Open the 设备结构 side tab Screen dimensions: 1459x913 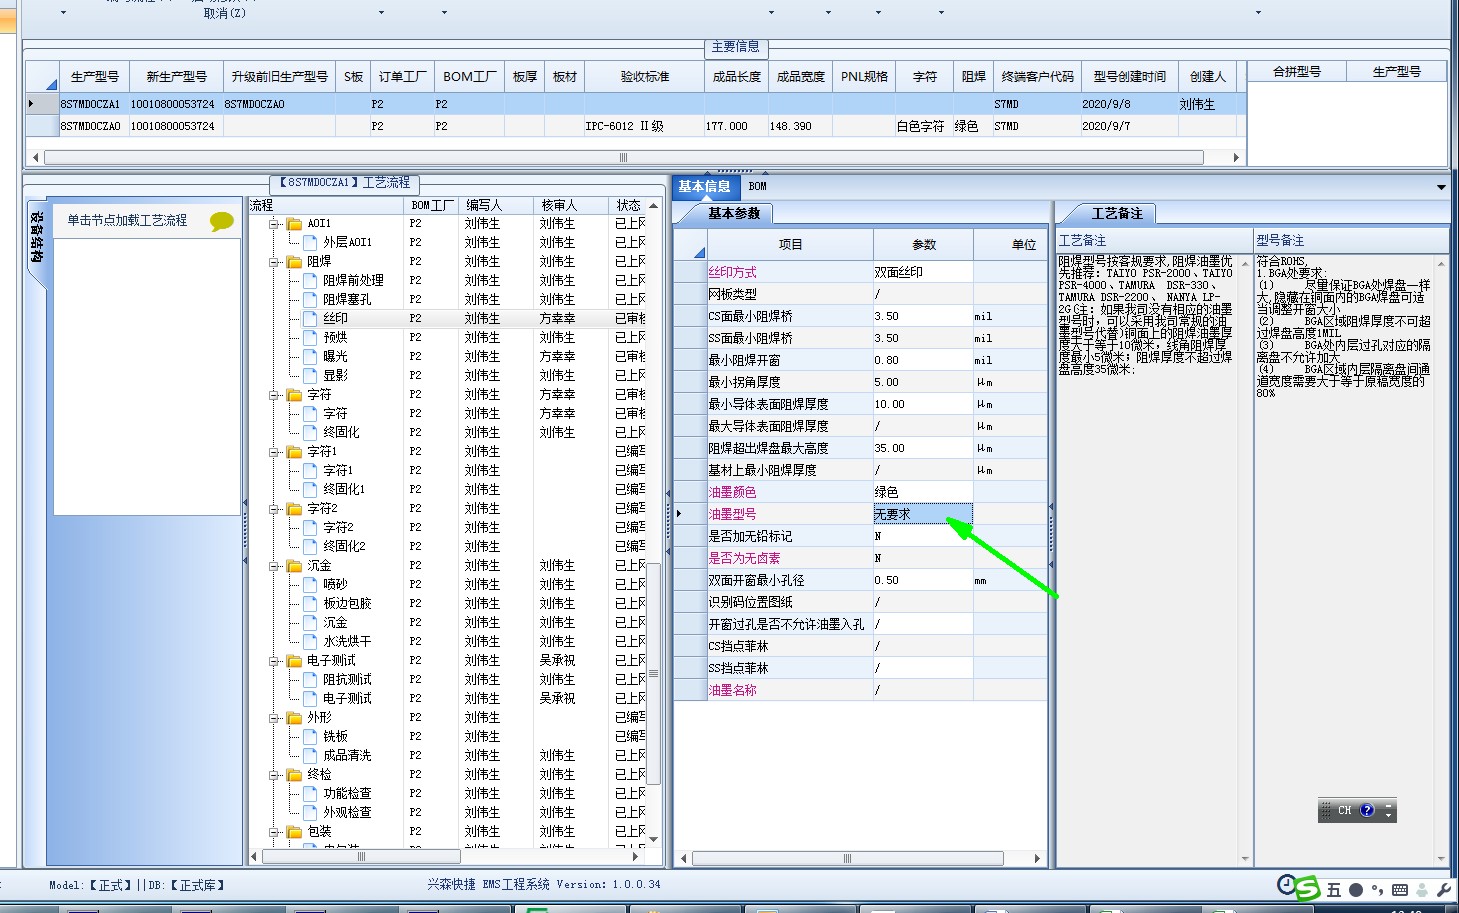36,238
